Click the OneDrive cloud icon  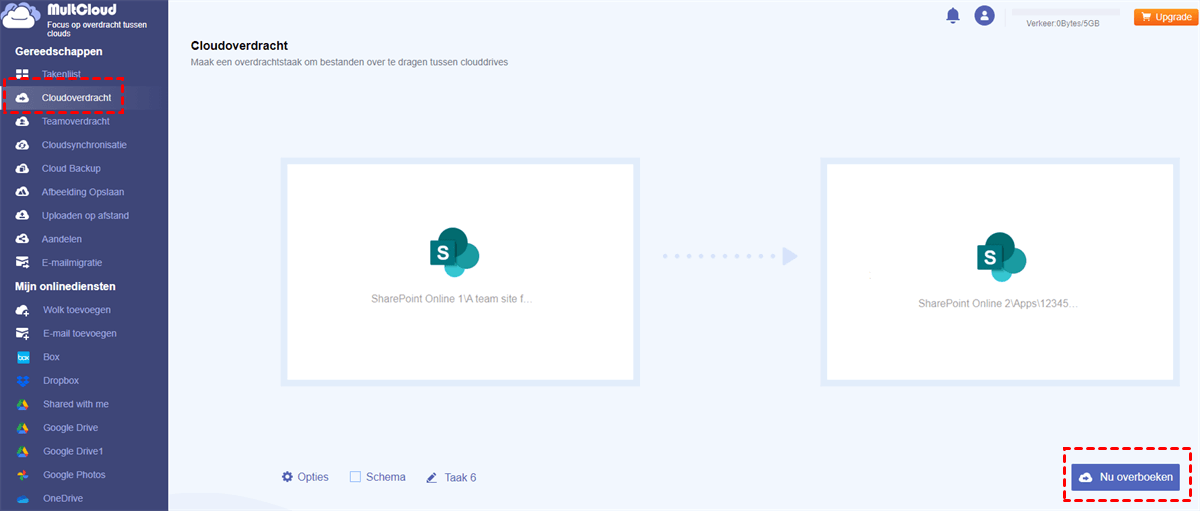tap(22, 498)
